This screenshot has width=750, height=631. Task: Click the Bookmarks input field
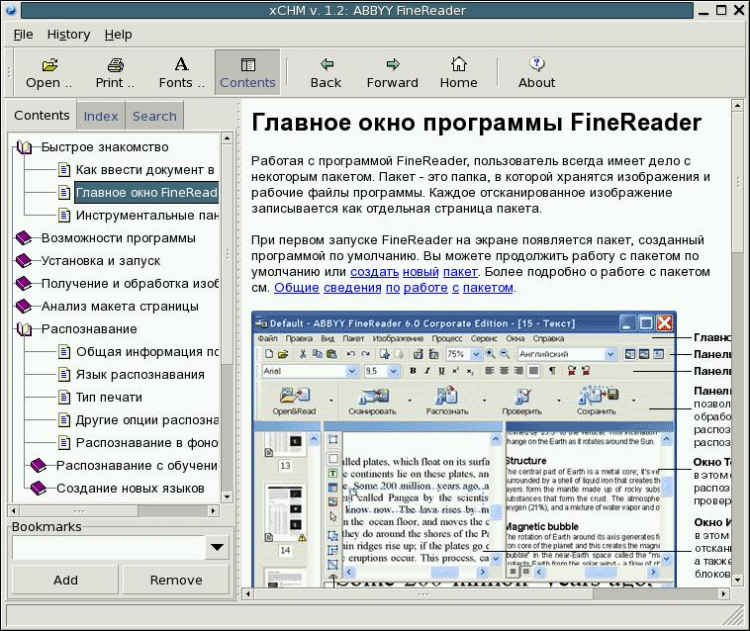(109, 547)
